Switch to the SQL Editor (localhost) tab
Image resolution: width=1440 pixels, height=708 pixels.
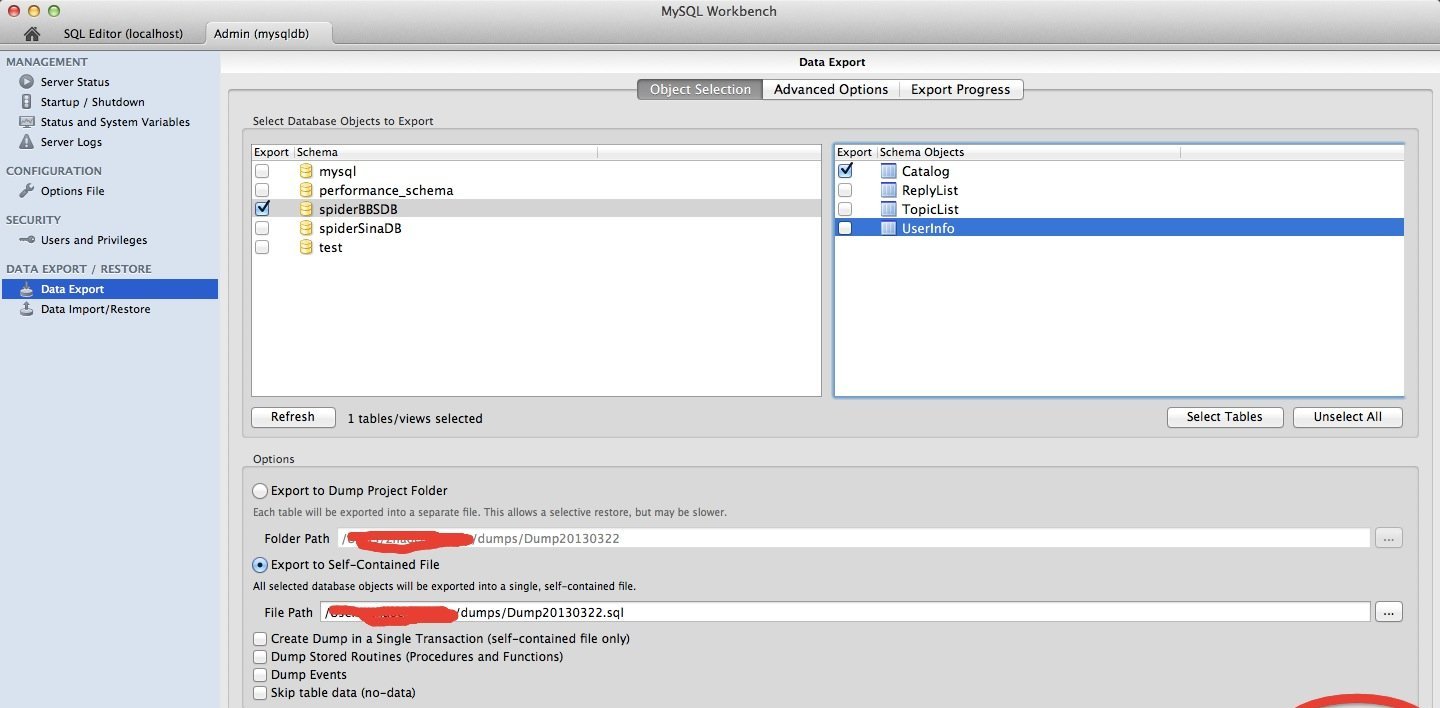point(123,33)
